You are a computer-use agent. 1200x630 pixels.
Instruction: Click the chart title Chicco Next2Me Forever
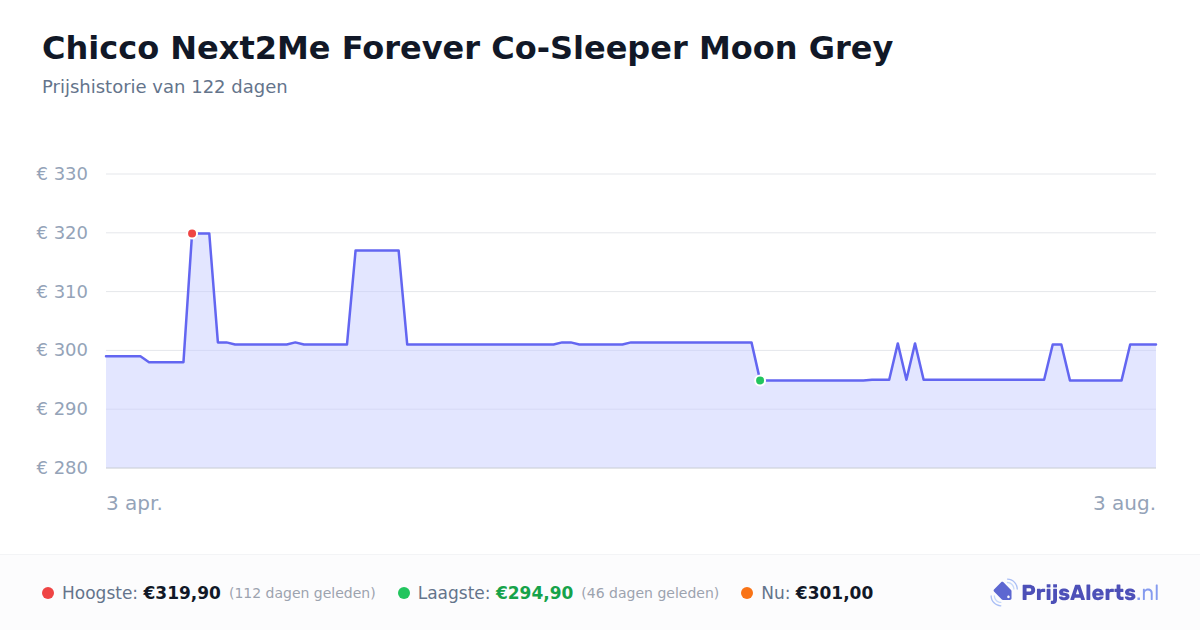coord(467,47)
